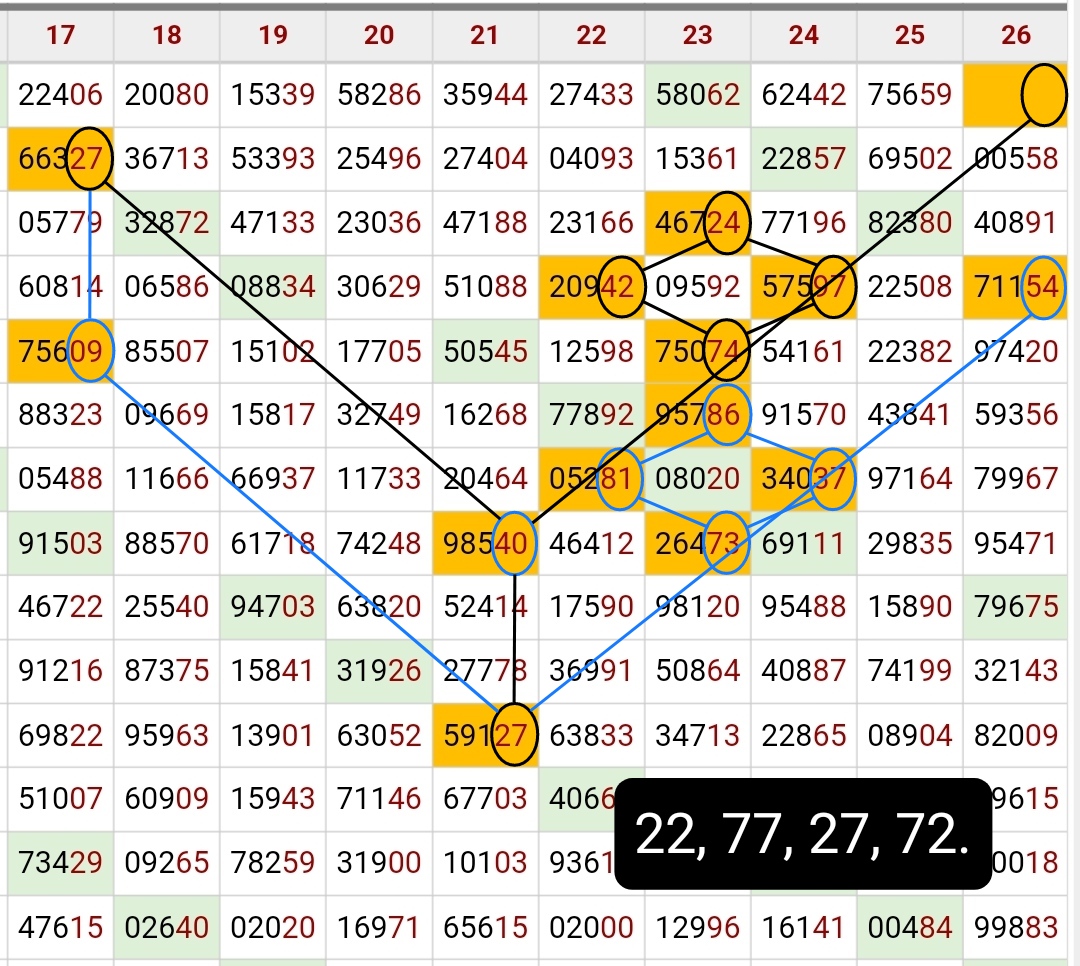Select column header 17
This screenshot has width=1080, height=966.
pos(61,35)
